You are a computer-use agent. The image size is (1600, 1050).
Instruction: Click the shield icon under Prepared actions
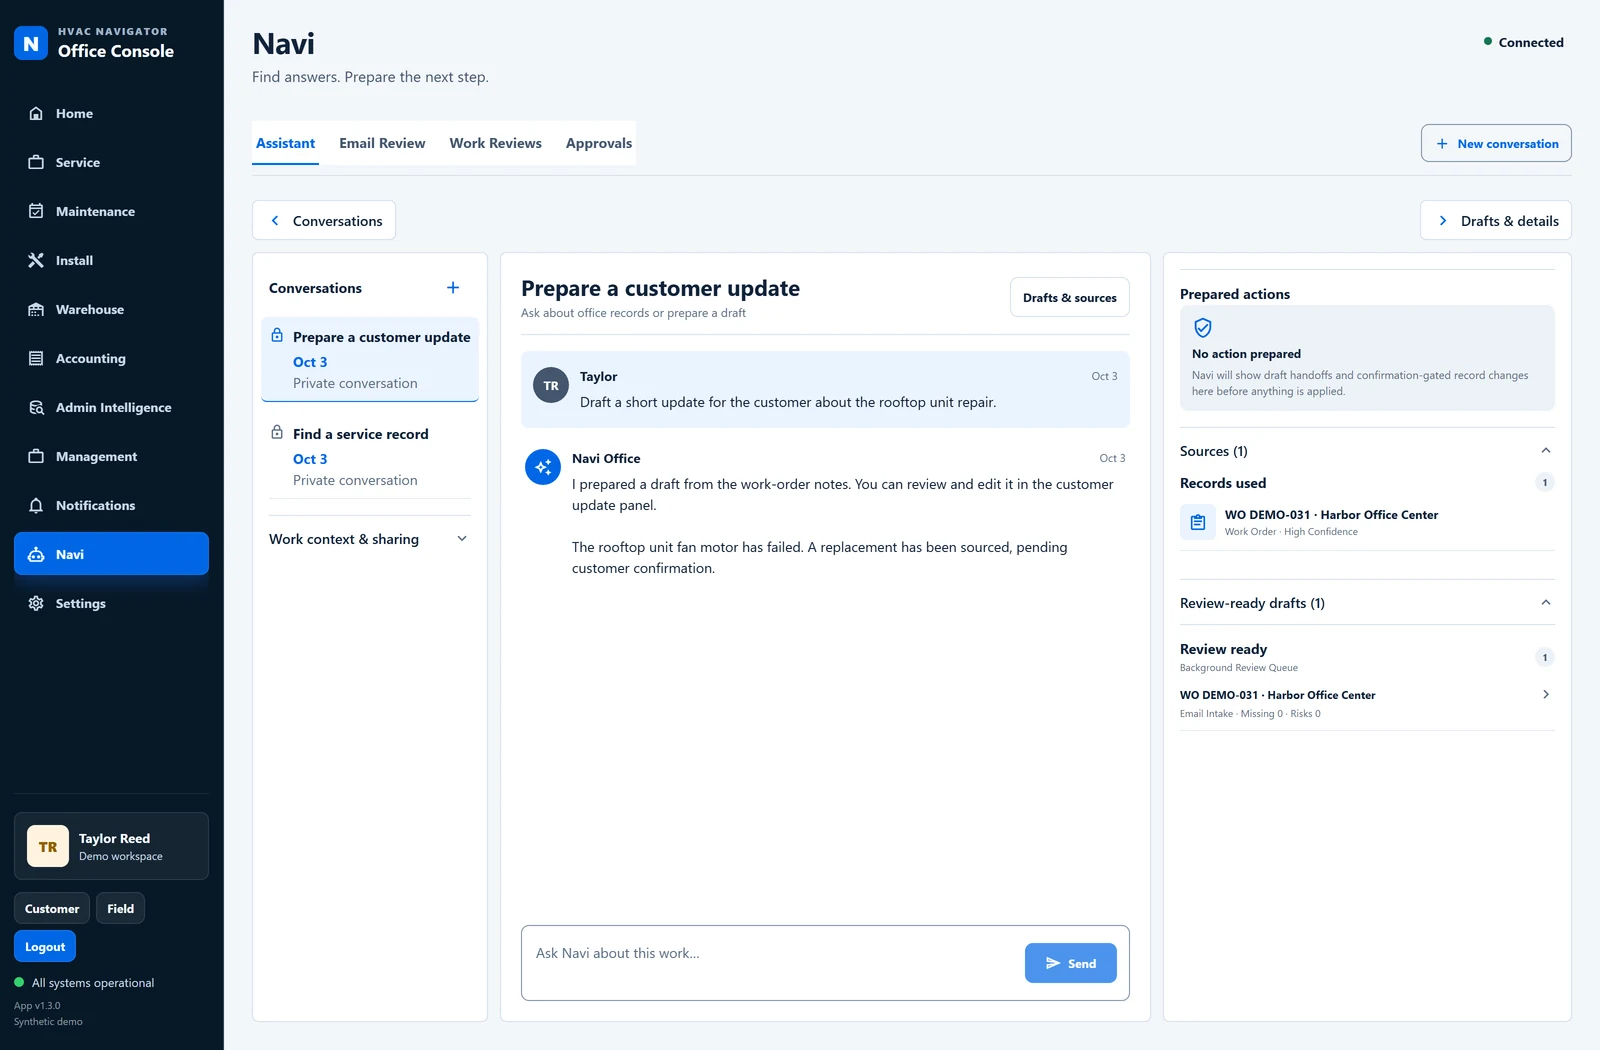[1203, 328]
